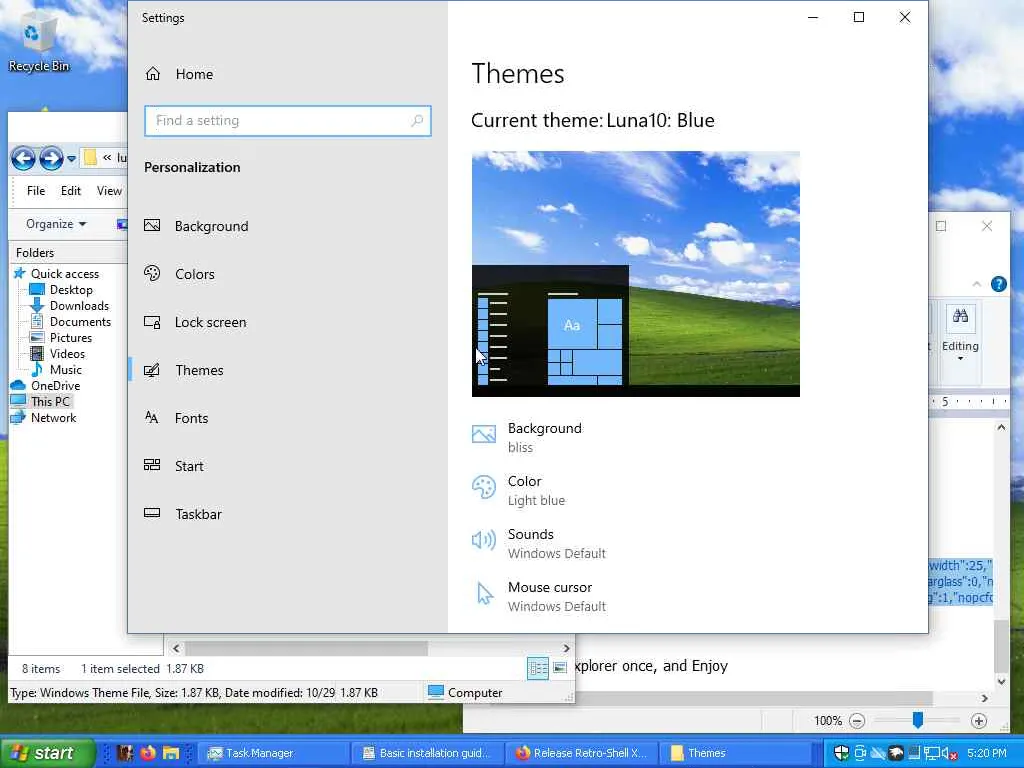Switch to Basic installation guide taskbar button
The image size is (1024, 768).
427,753
